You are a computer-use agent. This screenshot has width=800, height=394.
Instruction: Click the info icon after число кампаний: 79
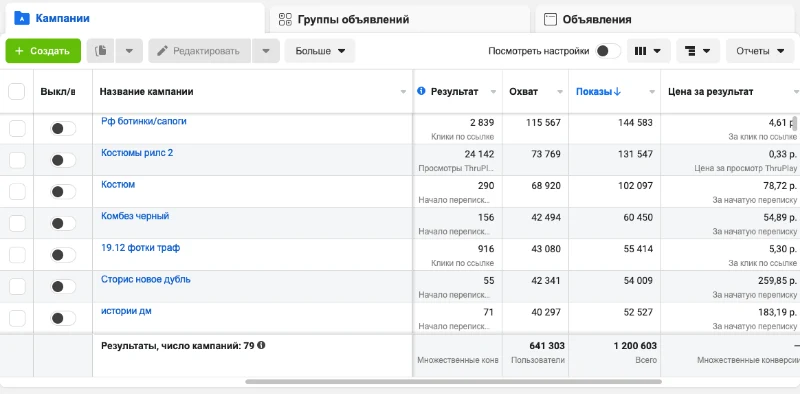coord(261,345)
